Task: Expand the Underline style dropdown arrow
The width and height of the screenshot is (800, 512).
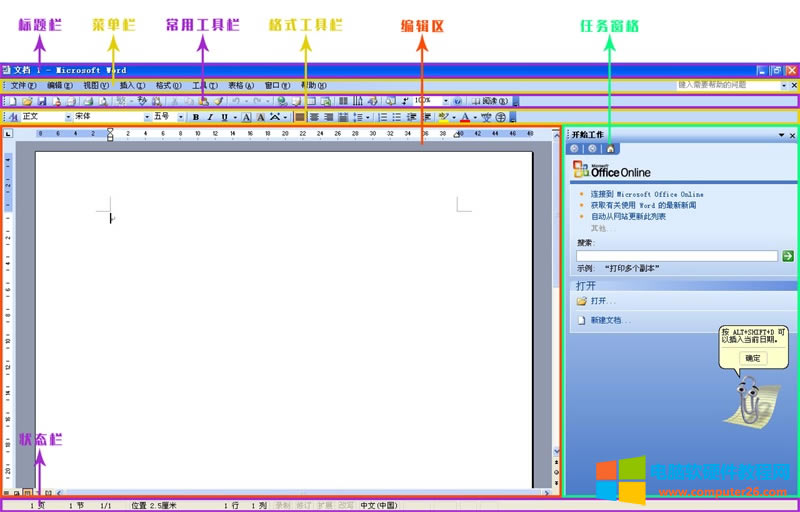Action: [x=235, y=117]
